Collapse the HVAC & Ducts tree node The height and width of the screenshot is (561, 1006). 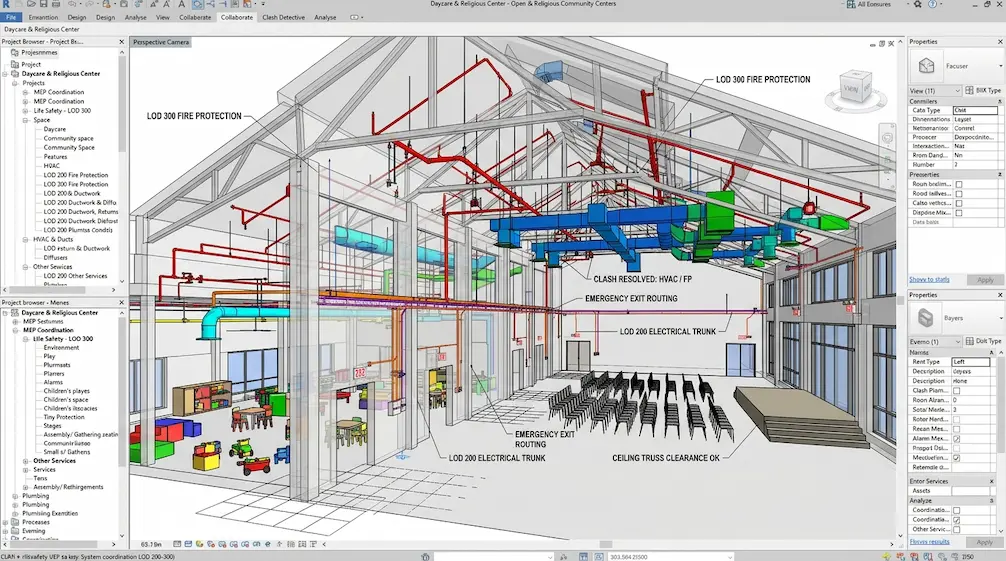pos(26,239)
